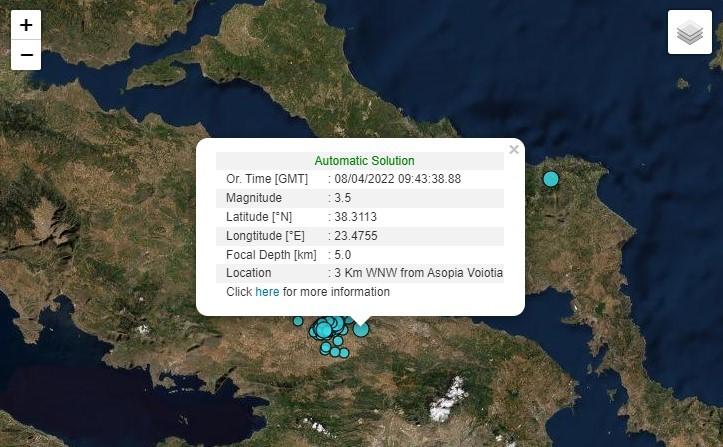
Task: Click the location text '3 Km WNW from Asopia Voiotia'
Action: pos(418,273)
